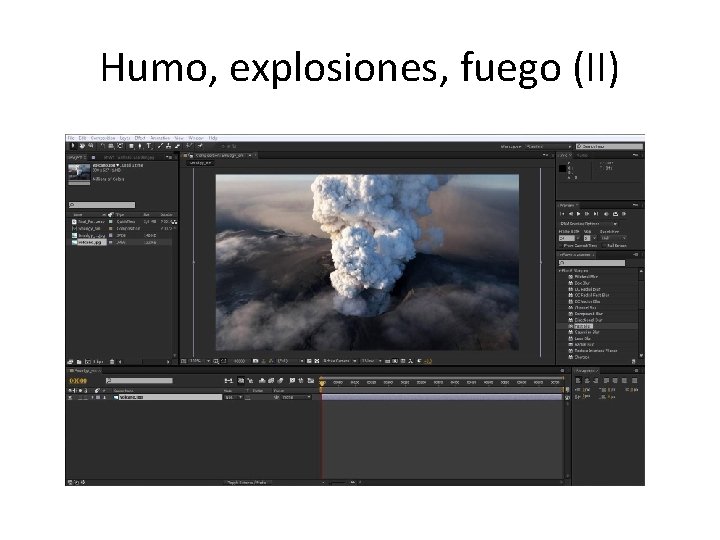The image size is (720, 540).
Task: Center paragraph text
Action: pyautogui.click(x=587, y=381)
